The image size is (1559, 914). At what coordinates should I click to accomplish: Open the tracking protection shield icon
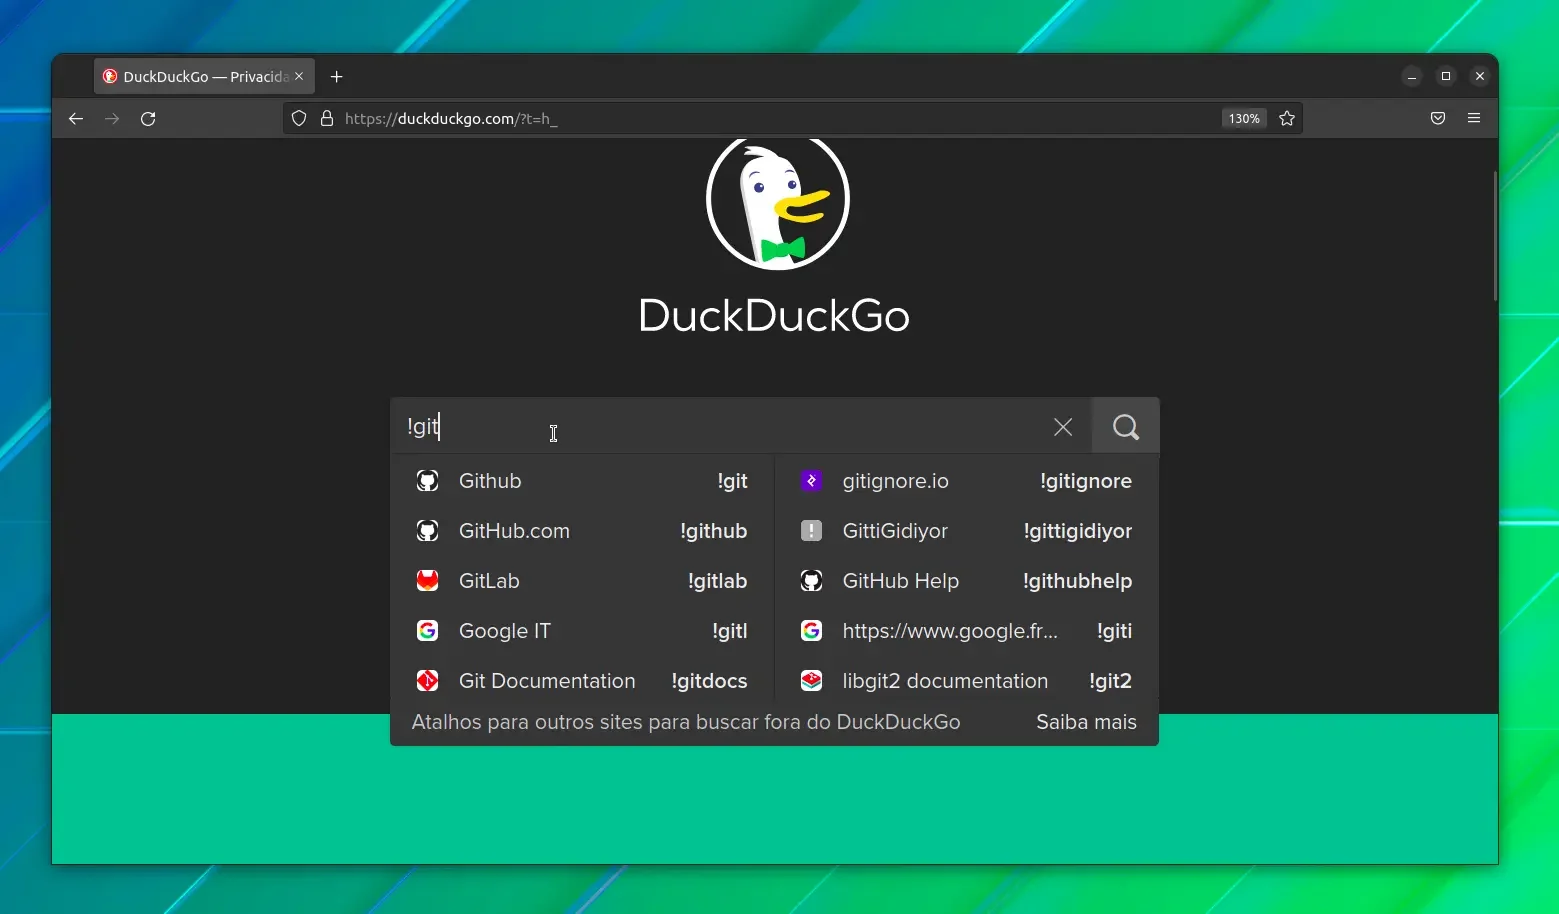click(x=299, y=119)
